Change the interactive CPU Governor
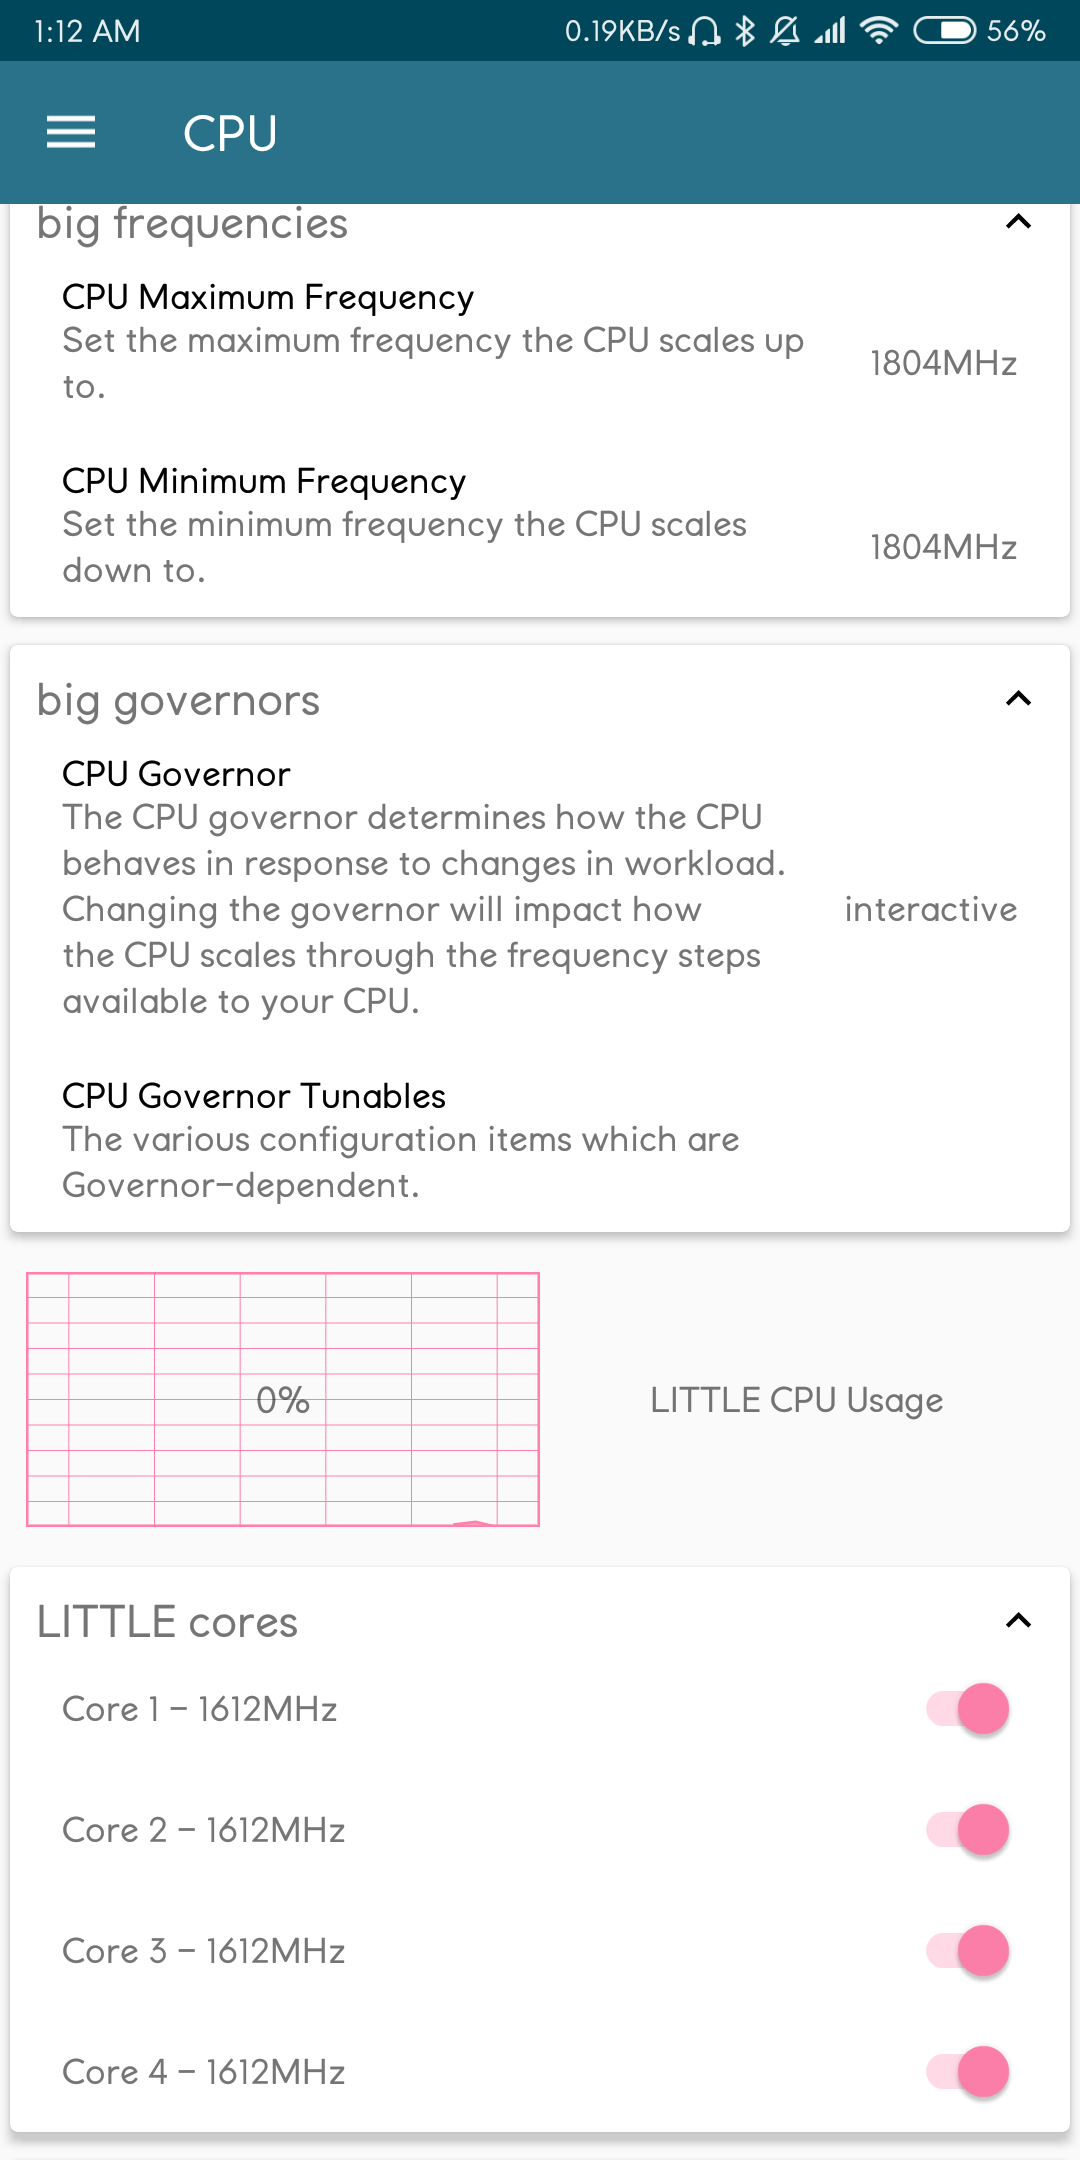Viewport: 1080px width, 2160px height. [x=540, y=887]
